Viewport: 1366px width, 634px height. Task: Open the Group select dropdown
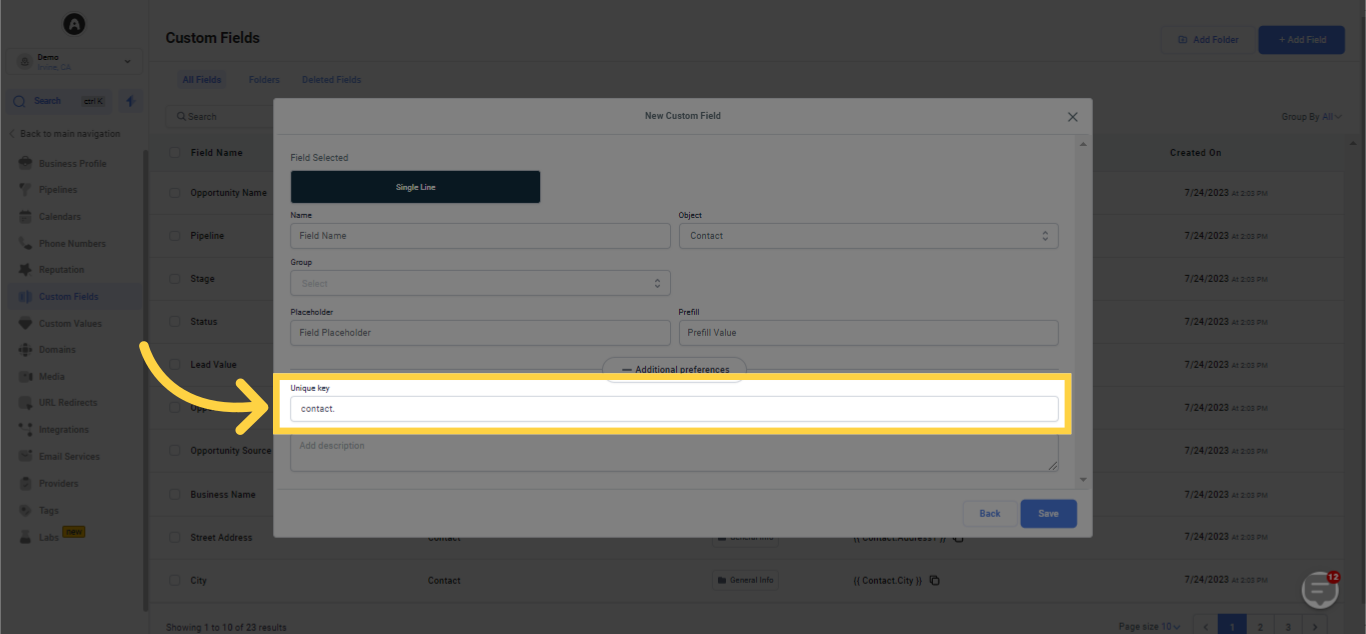[x=480, y=283]
